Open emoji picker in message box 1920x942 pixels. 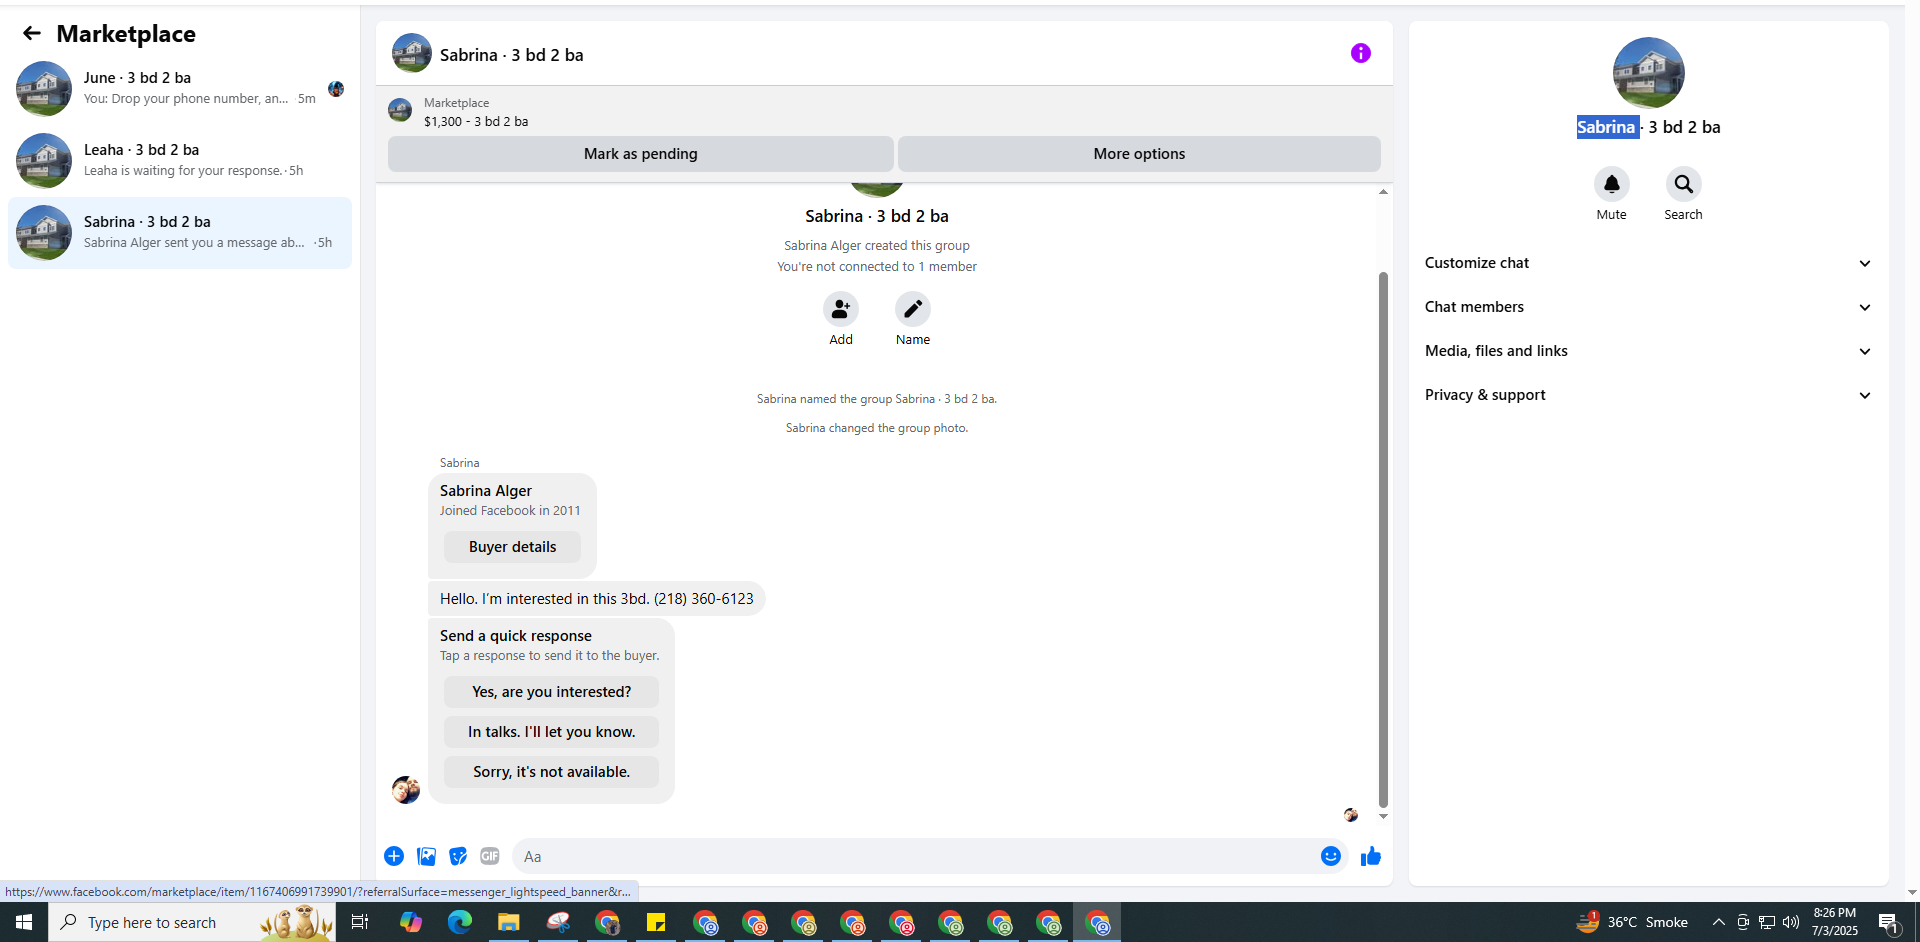1330,856
